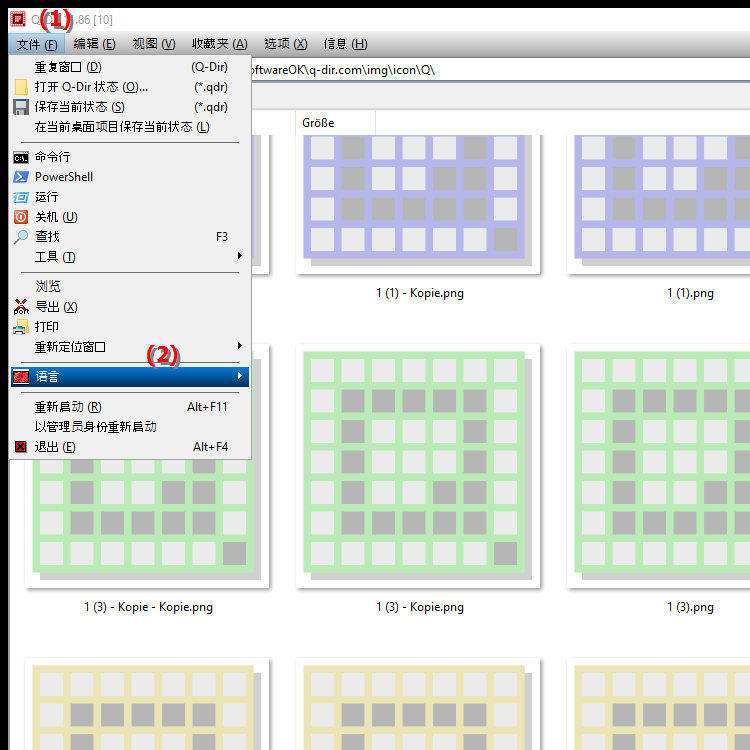
Task: Click the red flag icon beside 语言
Action: pos(21,376)
